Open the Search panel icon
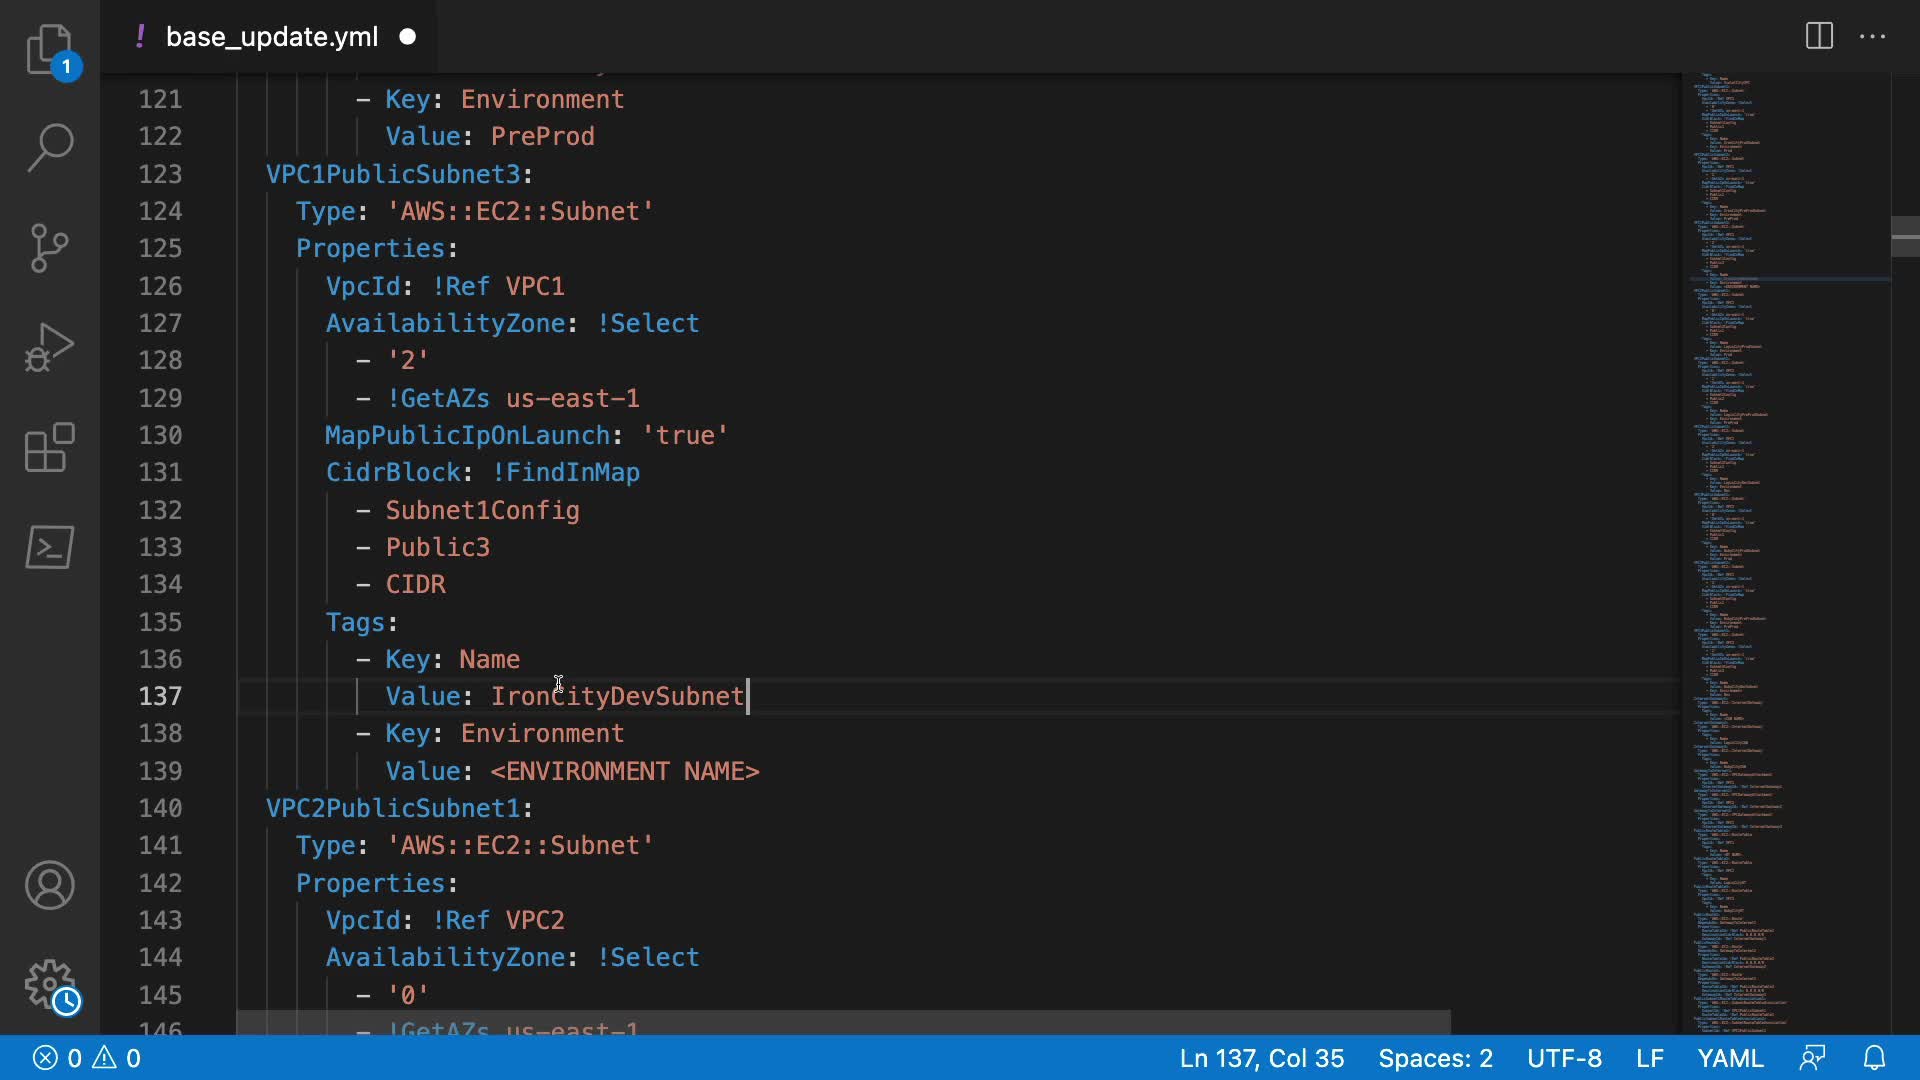The width and height of the screenshot is (1920, 1080). pos(49,148)
